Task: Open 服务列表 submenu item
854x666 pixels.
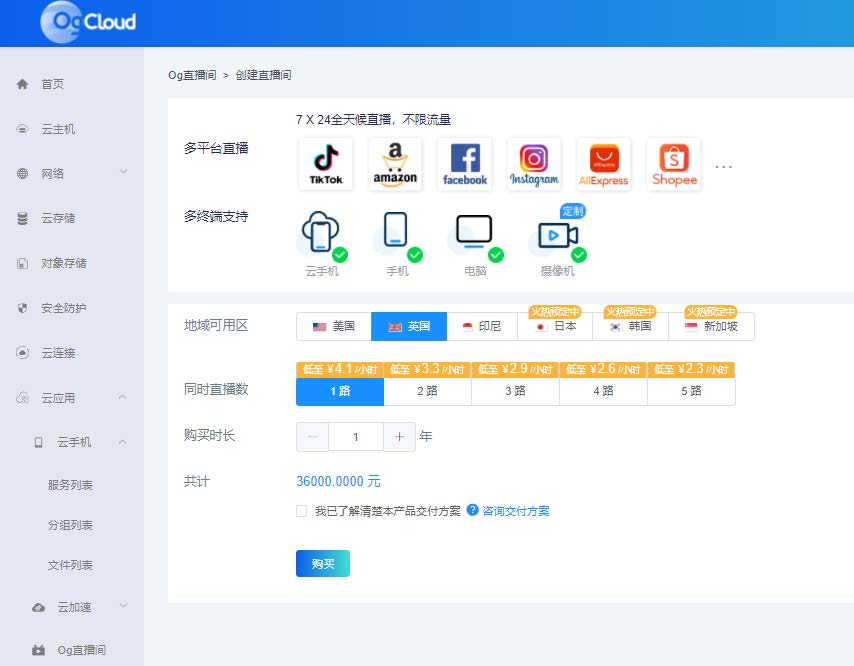Action: [72, 485]
